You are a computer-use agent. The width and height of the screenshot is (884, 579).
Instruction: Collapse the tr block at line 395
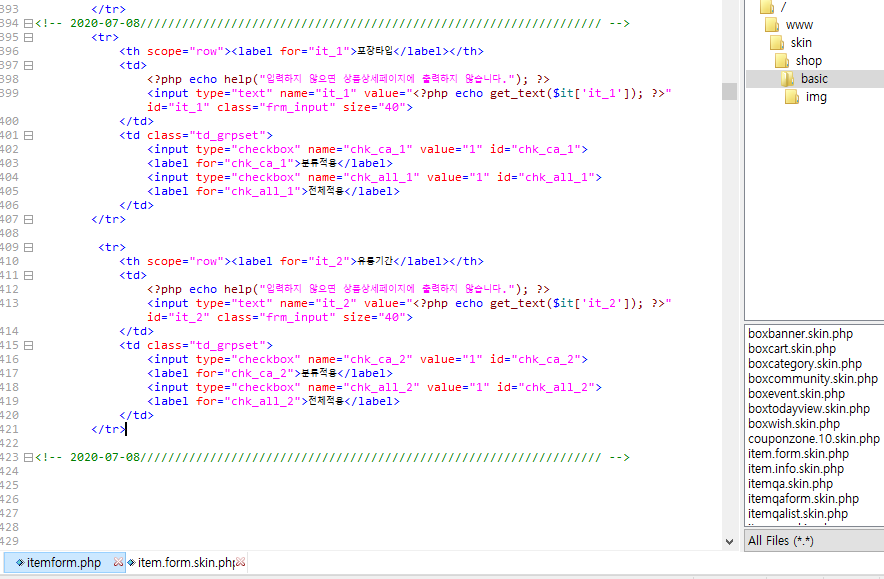tap(28, 37)
